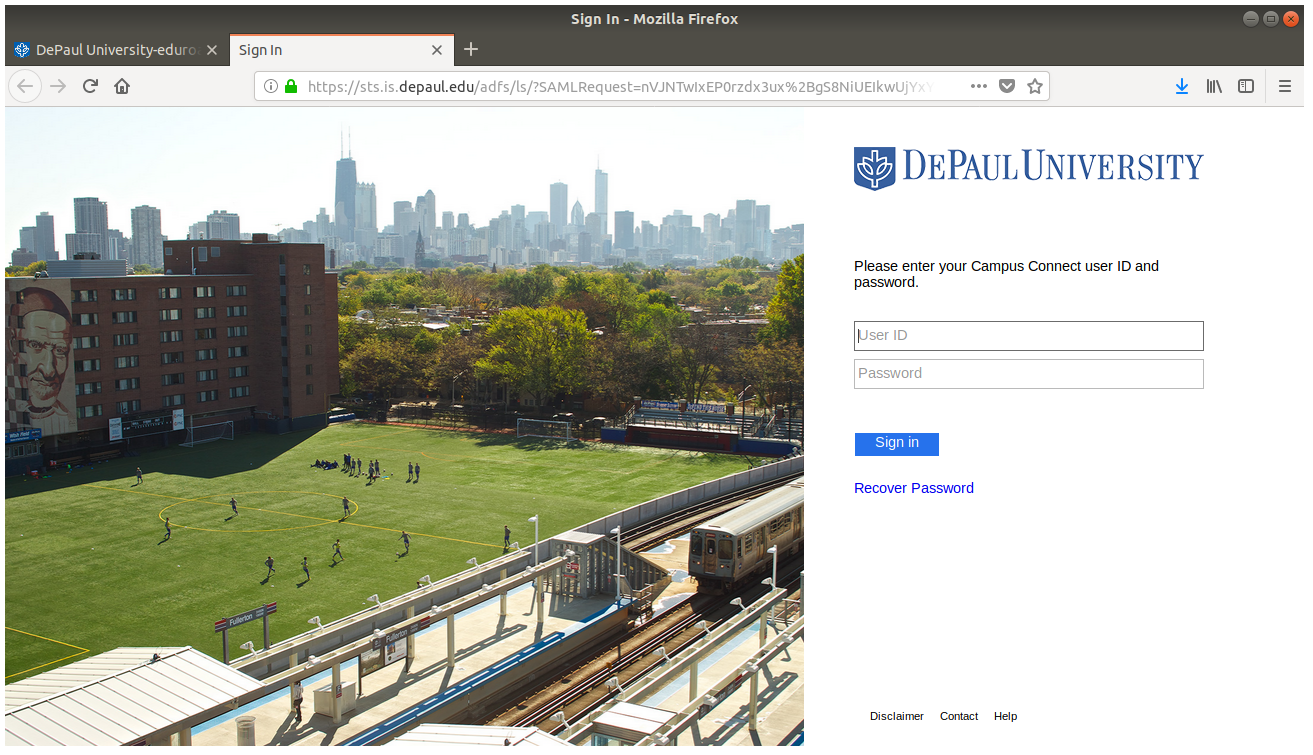The image size is (1313, 755).
Task: Show site information icon in address bar
Action: (x=270, y=87)
